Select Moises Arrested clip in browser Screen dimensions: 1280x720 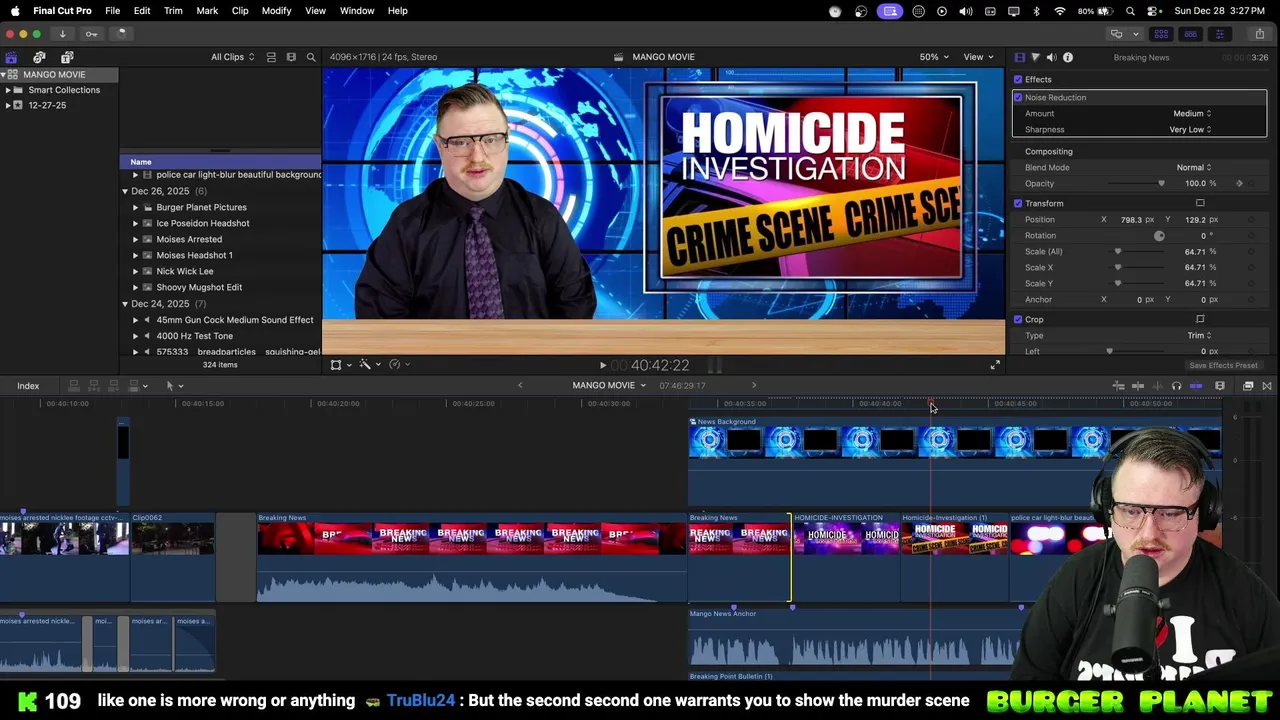pyautogui.click(x=189, y=239)
